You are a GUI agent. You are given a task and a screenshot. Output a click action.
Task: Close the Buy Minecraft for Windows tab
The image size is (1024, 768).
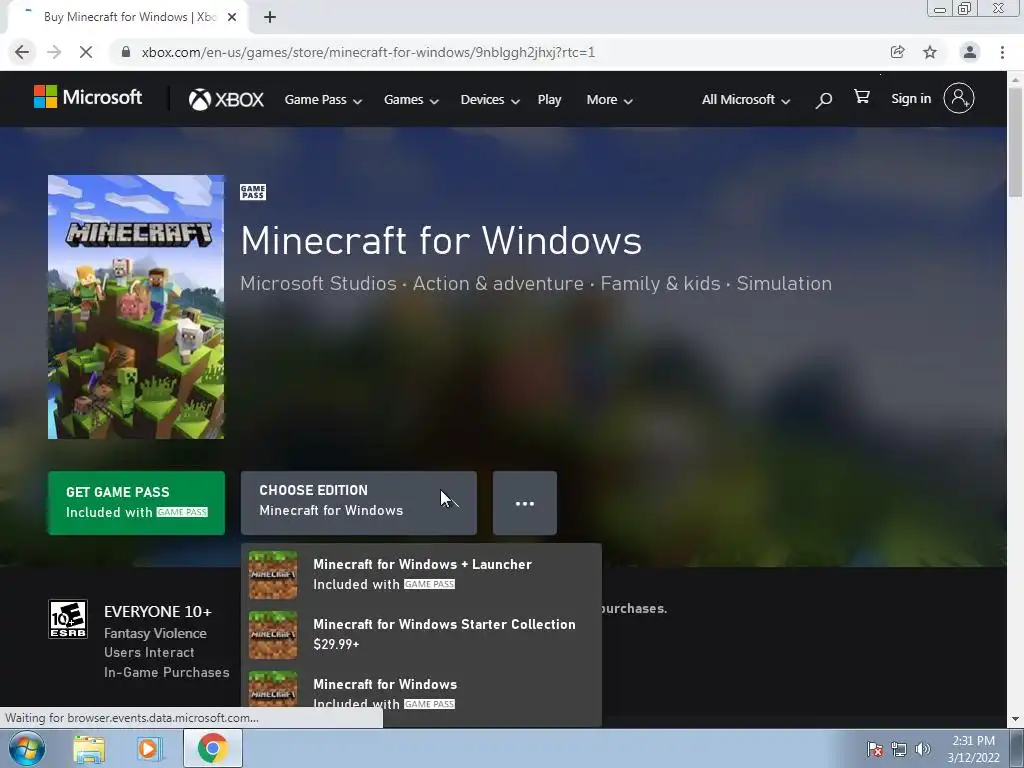click(232, 17)
